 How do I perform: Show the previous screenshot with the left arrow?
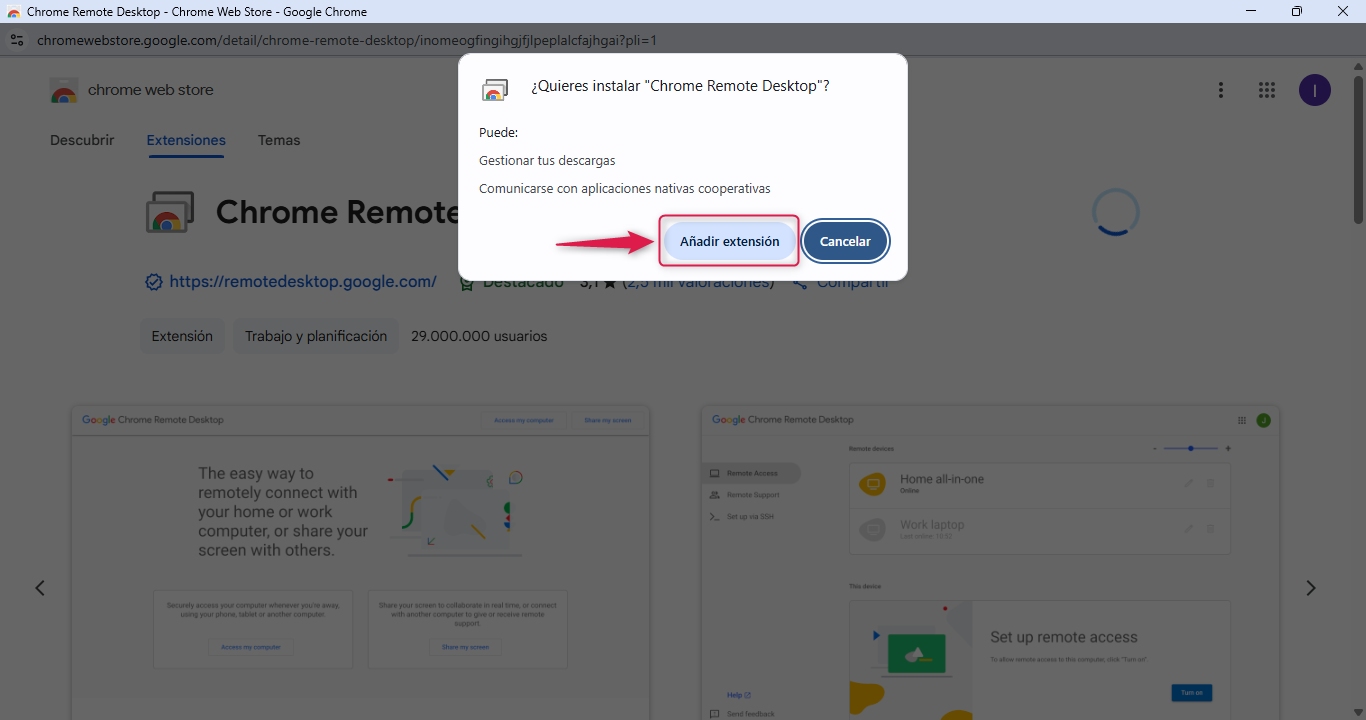pos(40,588)
